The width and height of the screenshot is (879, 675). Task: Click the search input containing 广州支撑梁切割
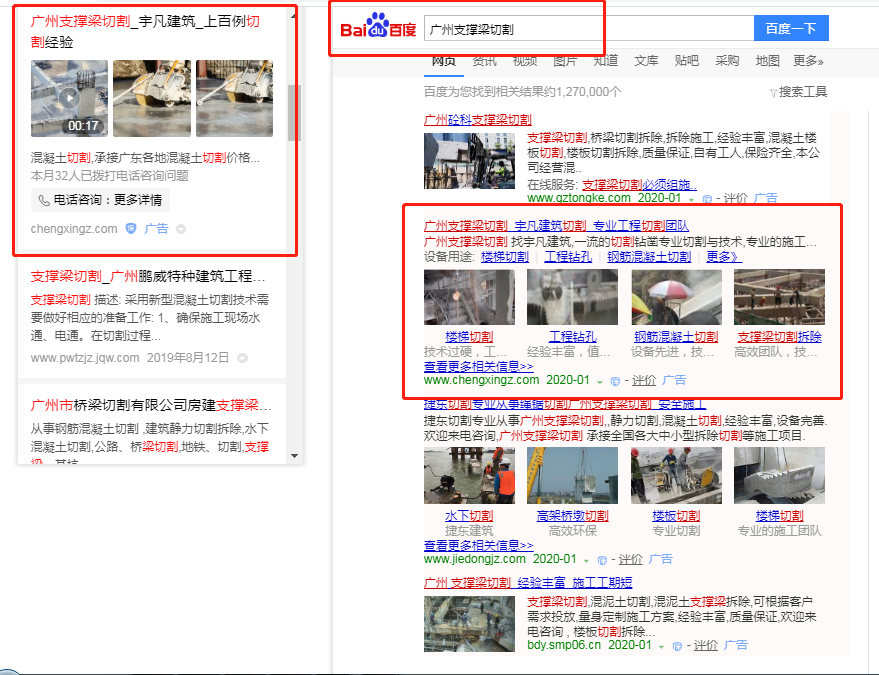(588, 29)
